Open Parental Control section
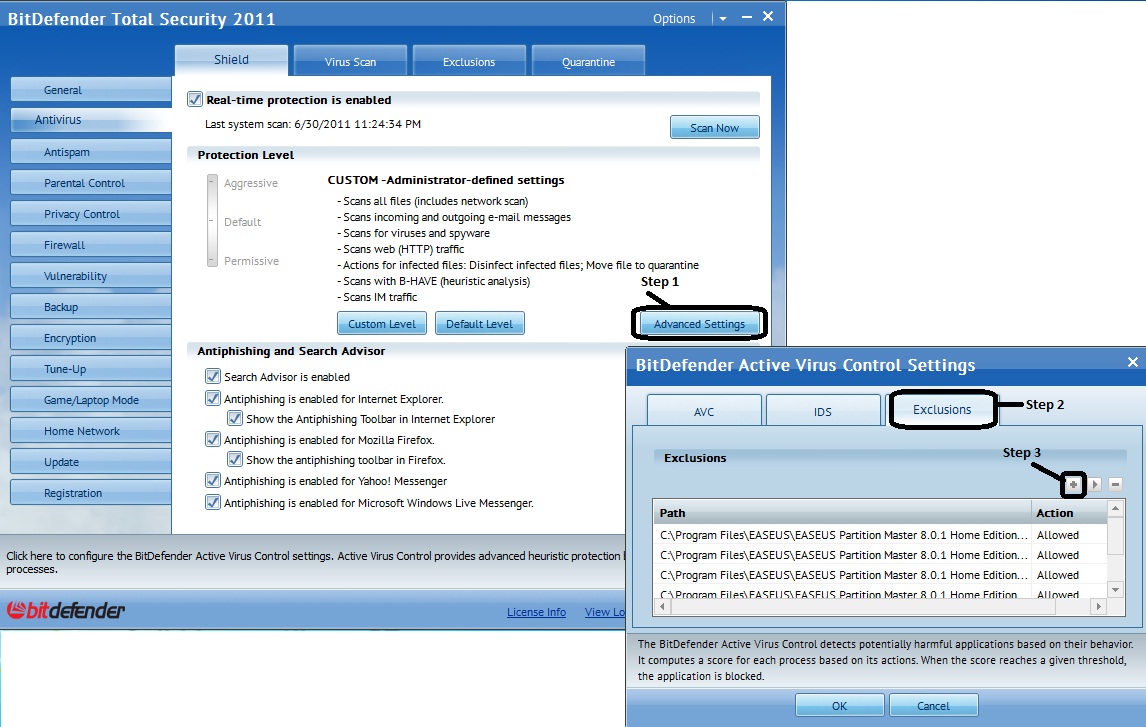The image size is (1146, 727). pyautogui.click(x=91, y=183)
